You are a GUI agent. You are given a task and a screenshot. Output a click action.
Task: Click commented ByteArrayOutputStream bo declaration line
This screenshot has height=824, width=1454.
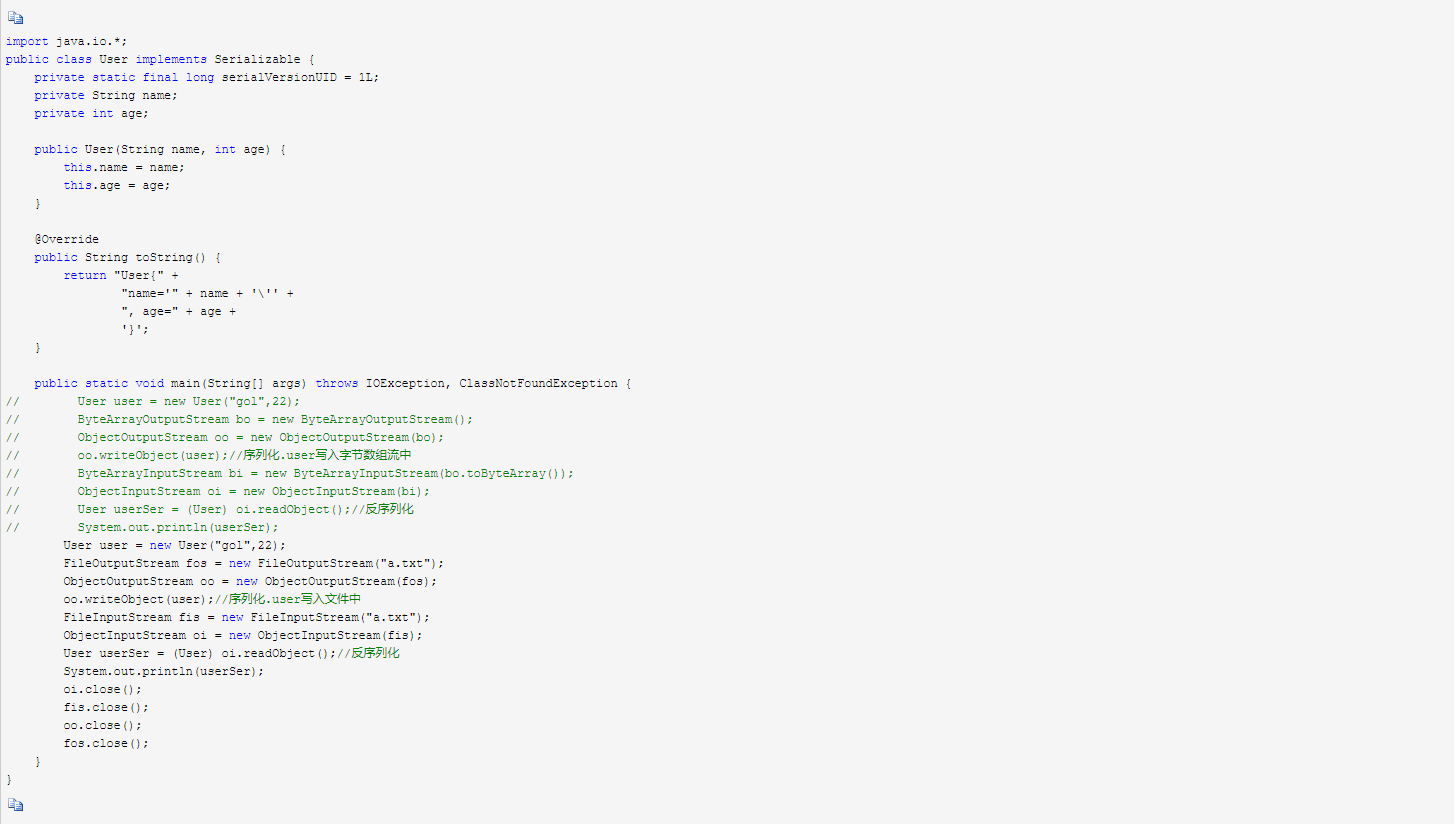(x=240, y=419)
